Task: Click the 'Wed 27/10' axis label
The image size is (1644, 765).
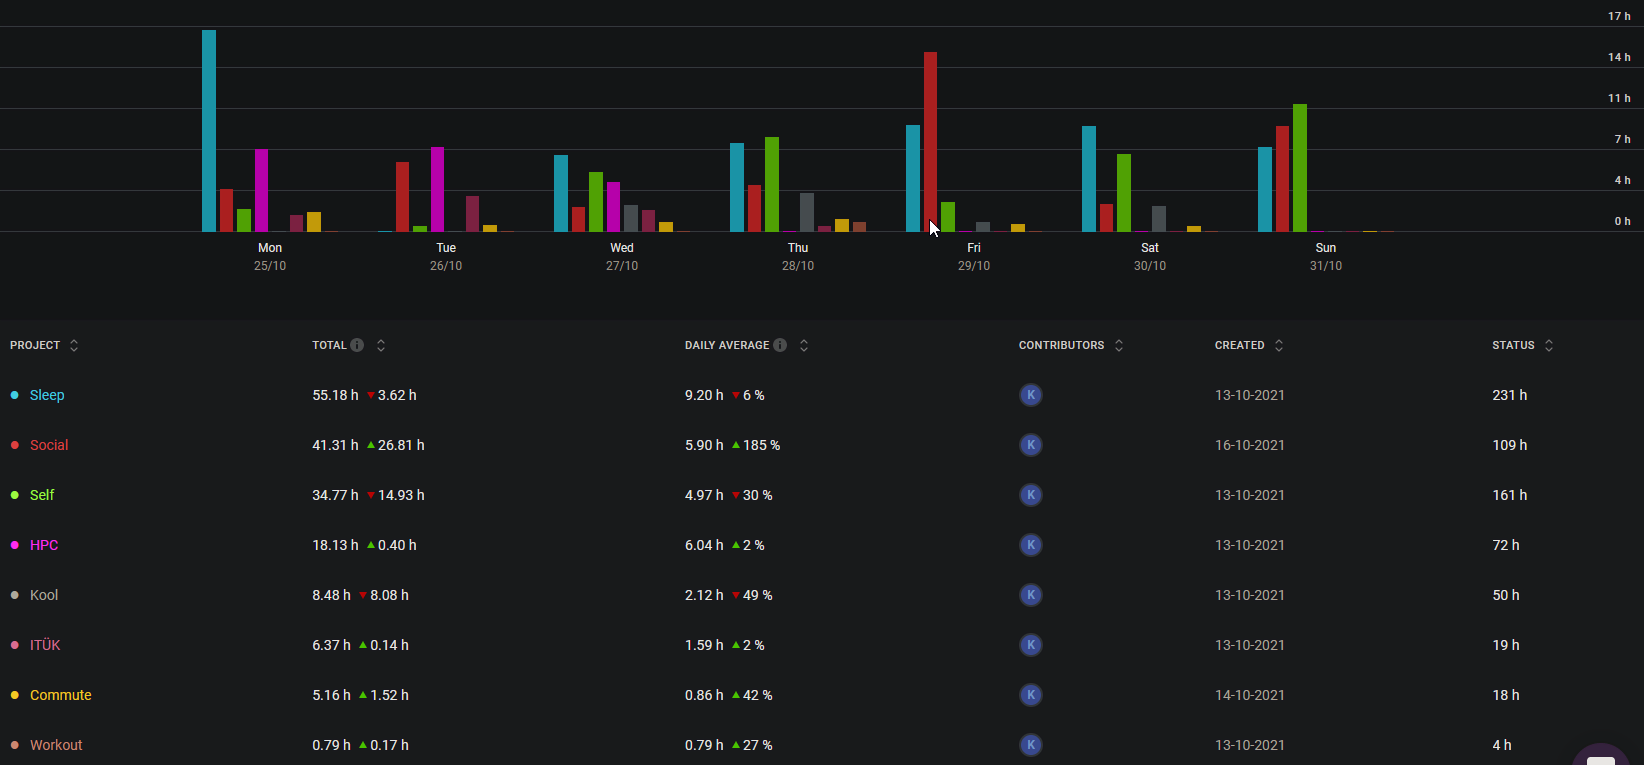Action: (x=622, y=257)
